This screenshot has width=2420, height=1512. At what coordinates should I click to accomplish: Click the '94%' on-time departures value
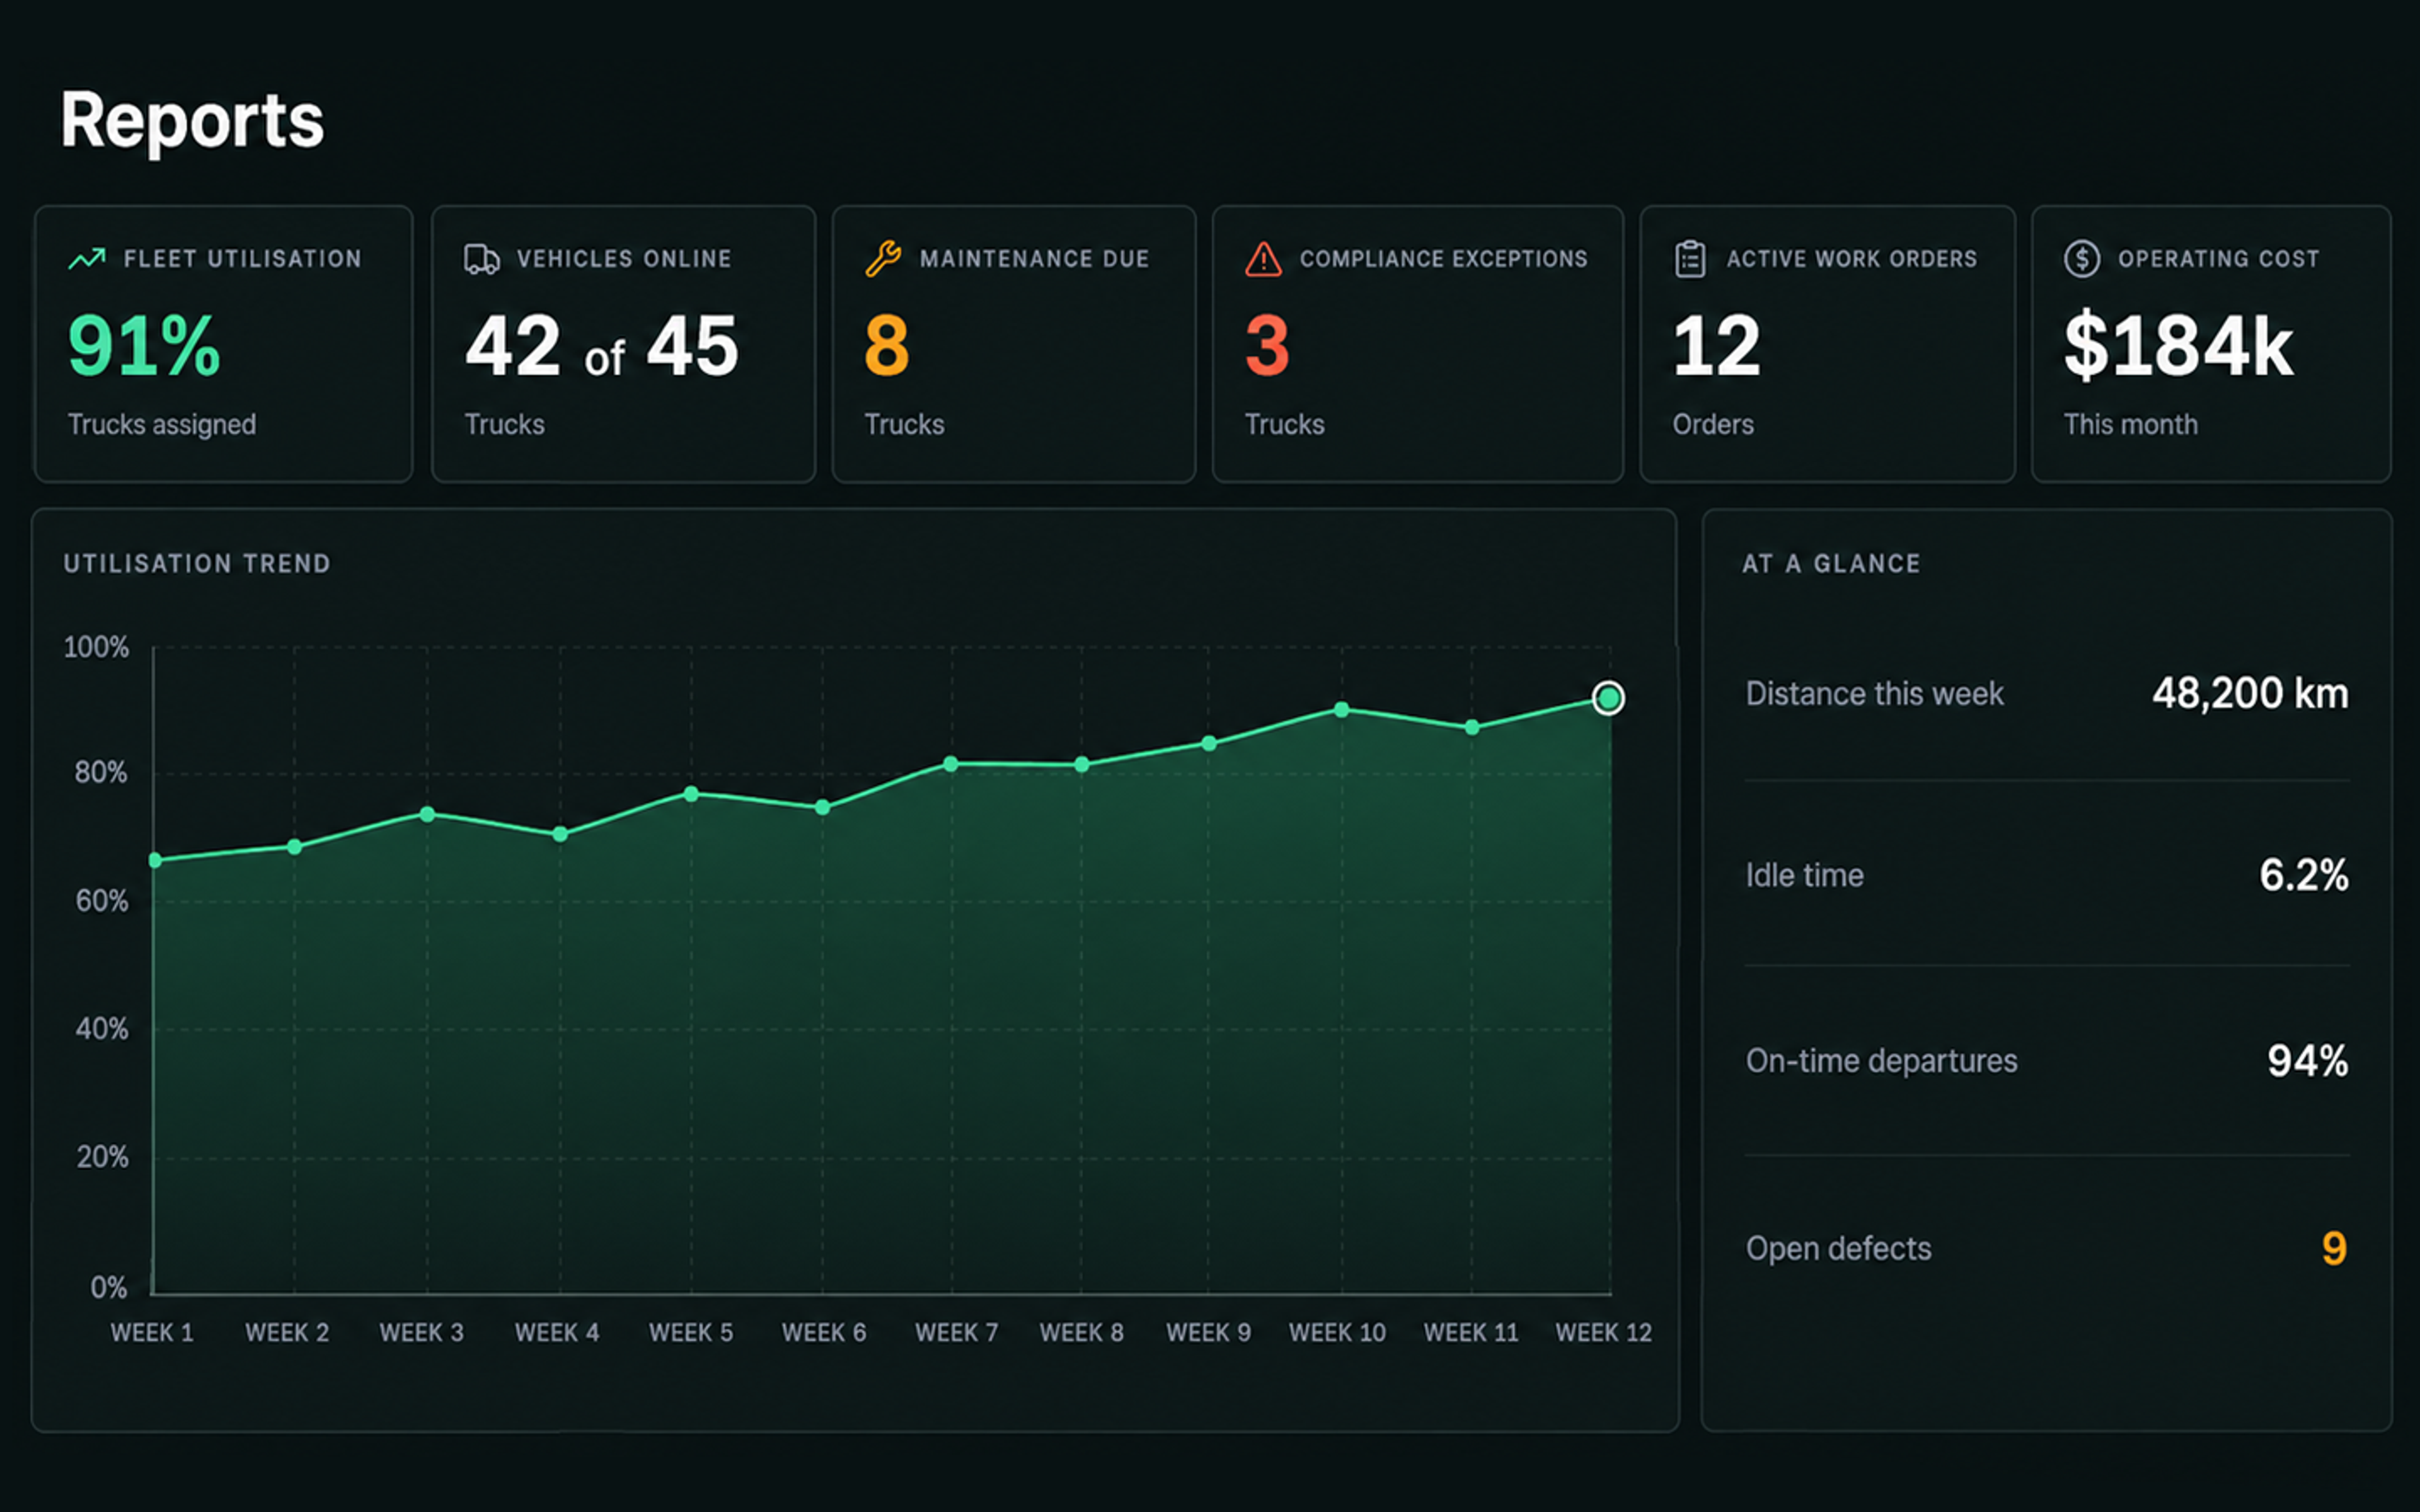(x=2308, y=1061)
